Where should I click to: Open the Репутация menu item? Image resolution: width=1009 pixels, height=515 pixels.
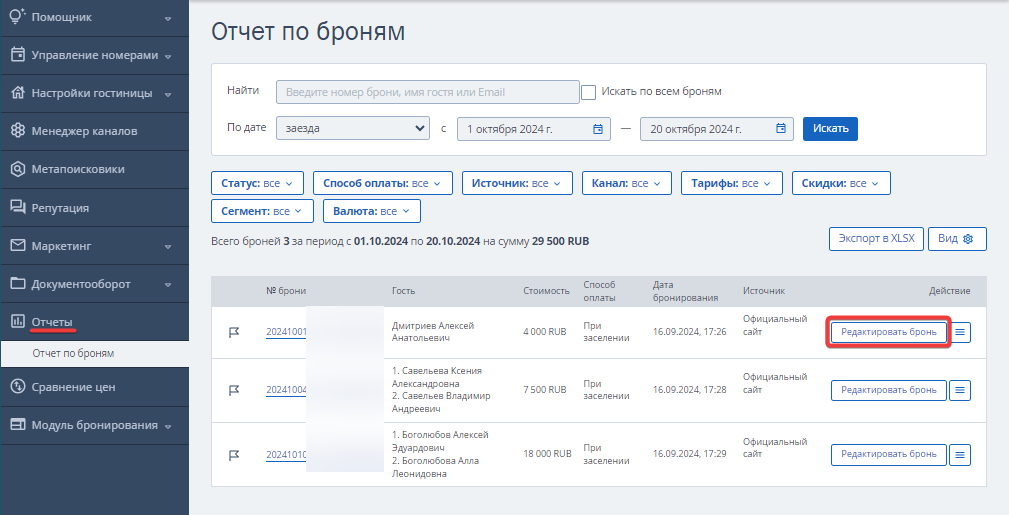click(95, 208)
